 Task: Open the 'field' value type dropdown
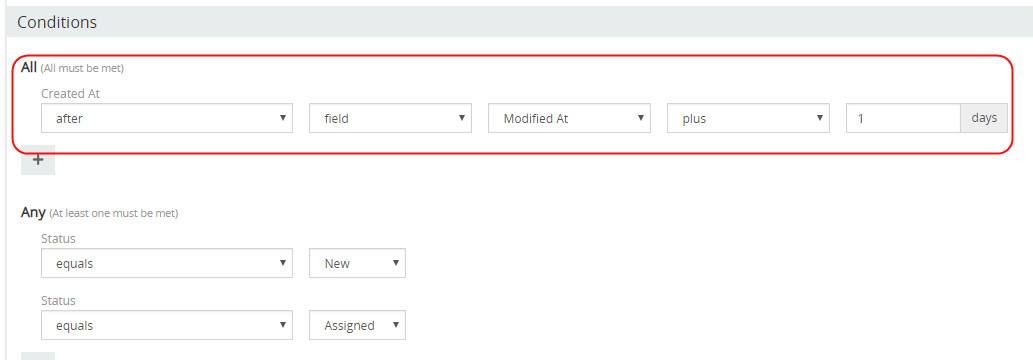(x=390, y=118)
